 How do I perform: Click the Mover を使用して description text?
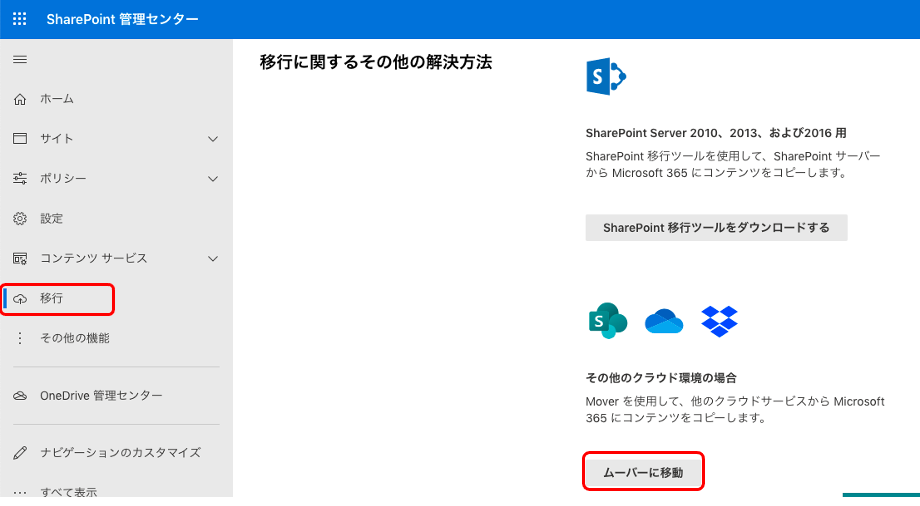(735, 410)
